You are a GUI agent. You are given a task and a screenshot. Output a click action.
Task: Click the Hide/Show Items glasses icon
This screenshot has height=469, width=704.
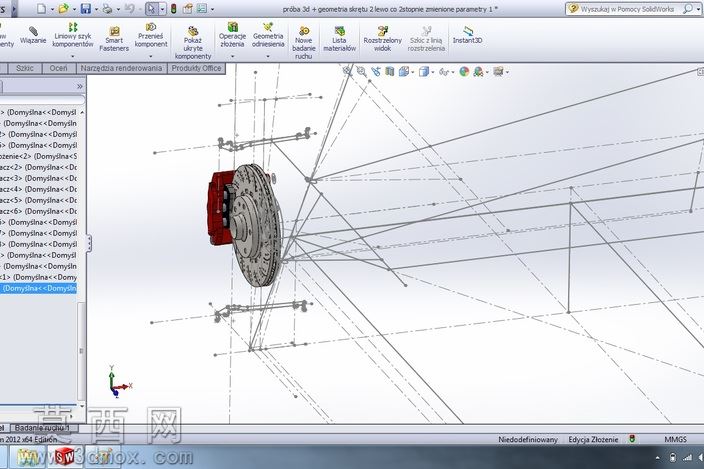click(x=444, y=71)
